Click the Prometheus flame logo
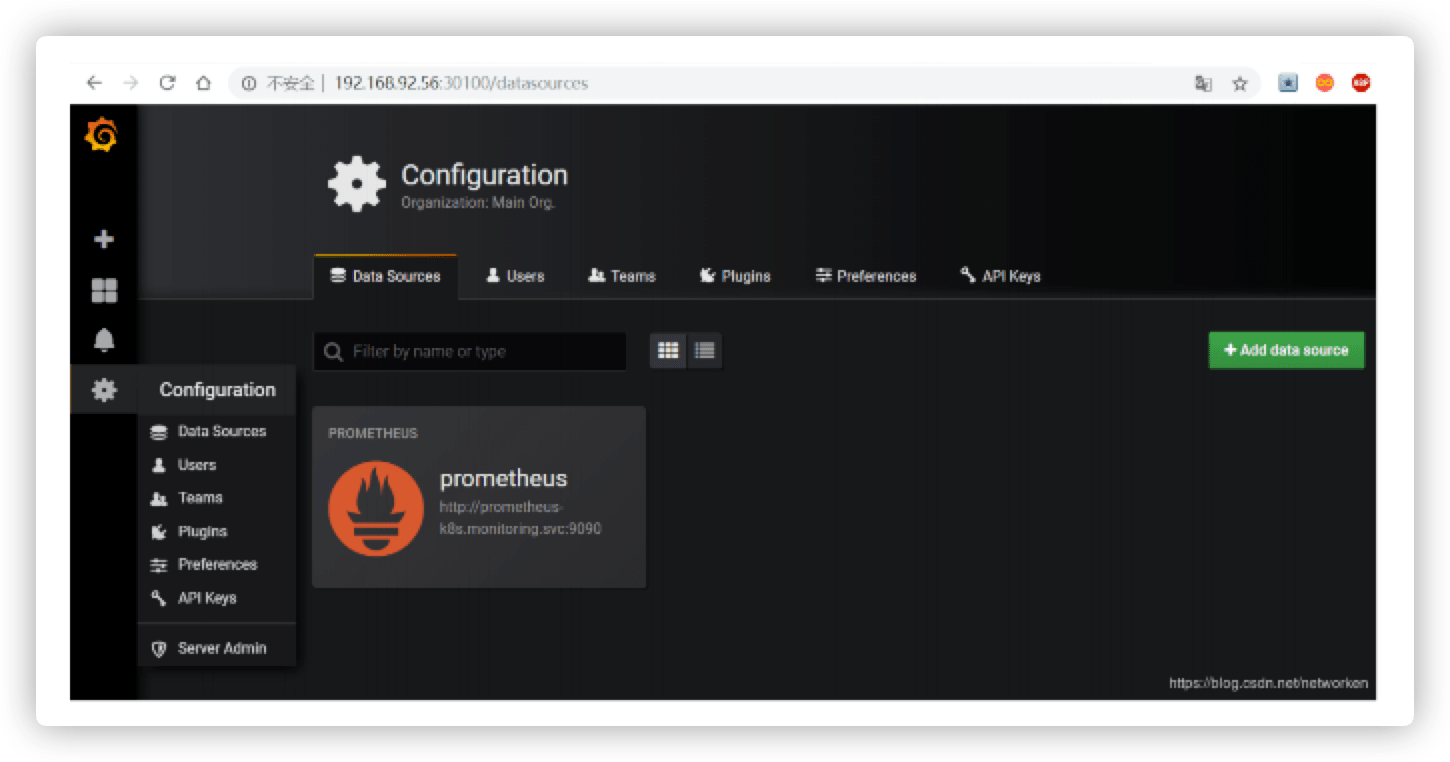The width and height of the screenshot is (1450, 762). [x=376, y=508]
